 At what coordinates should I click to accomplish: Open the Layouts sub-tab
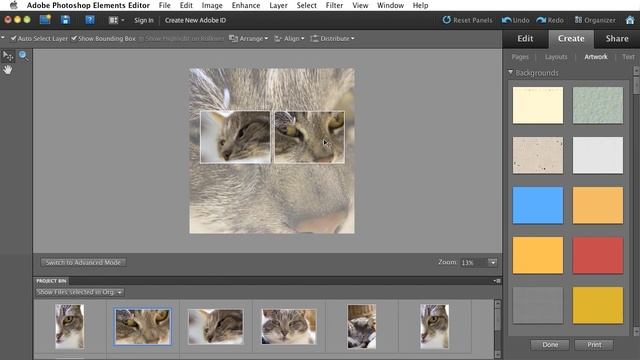coord(556,57)
